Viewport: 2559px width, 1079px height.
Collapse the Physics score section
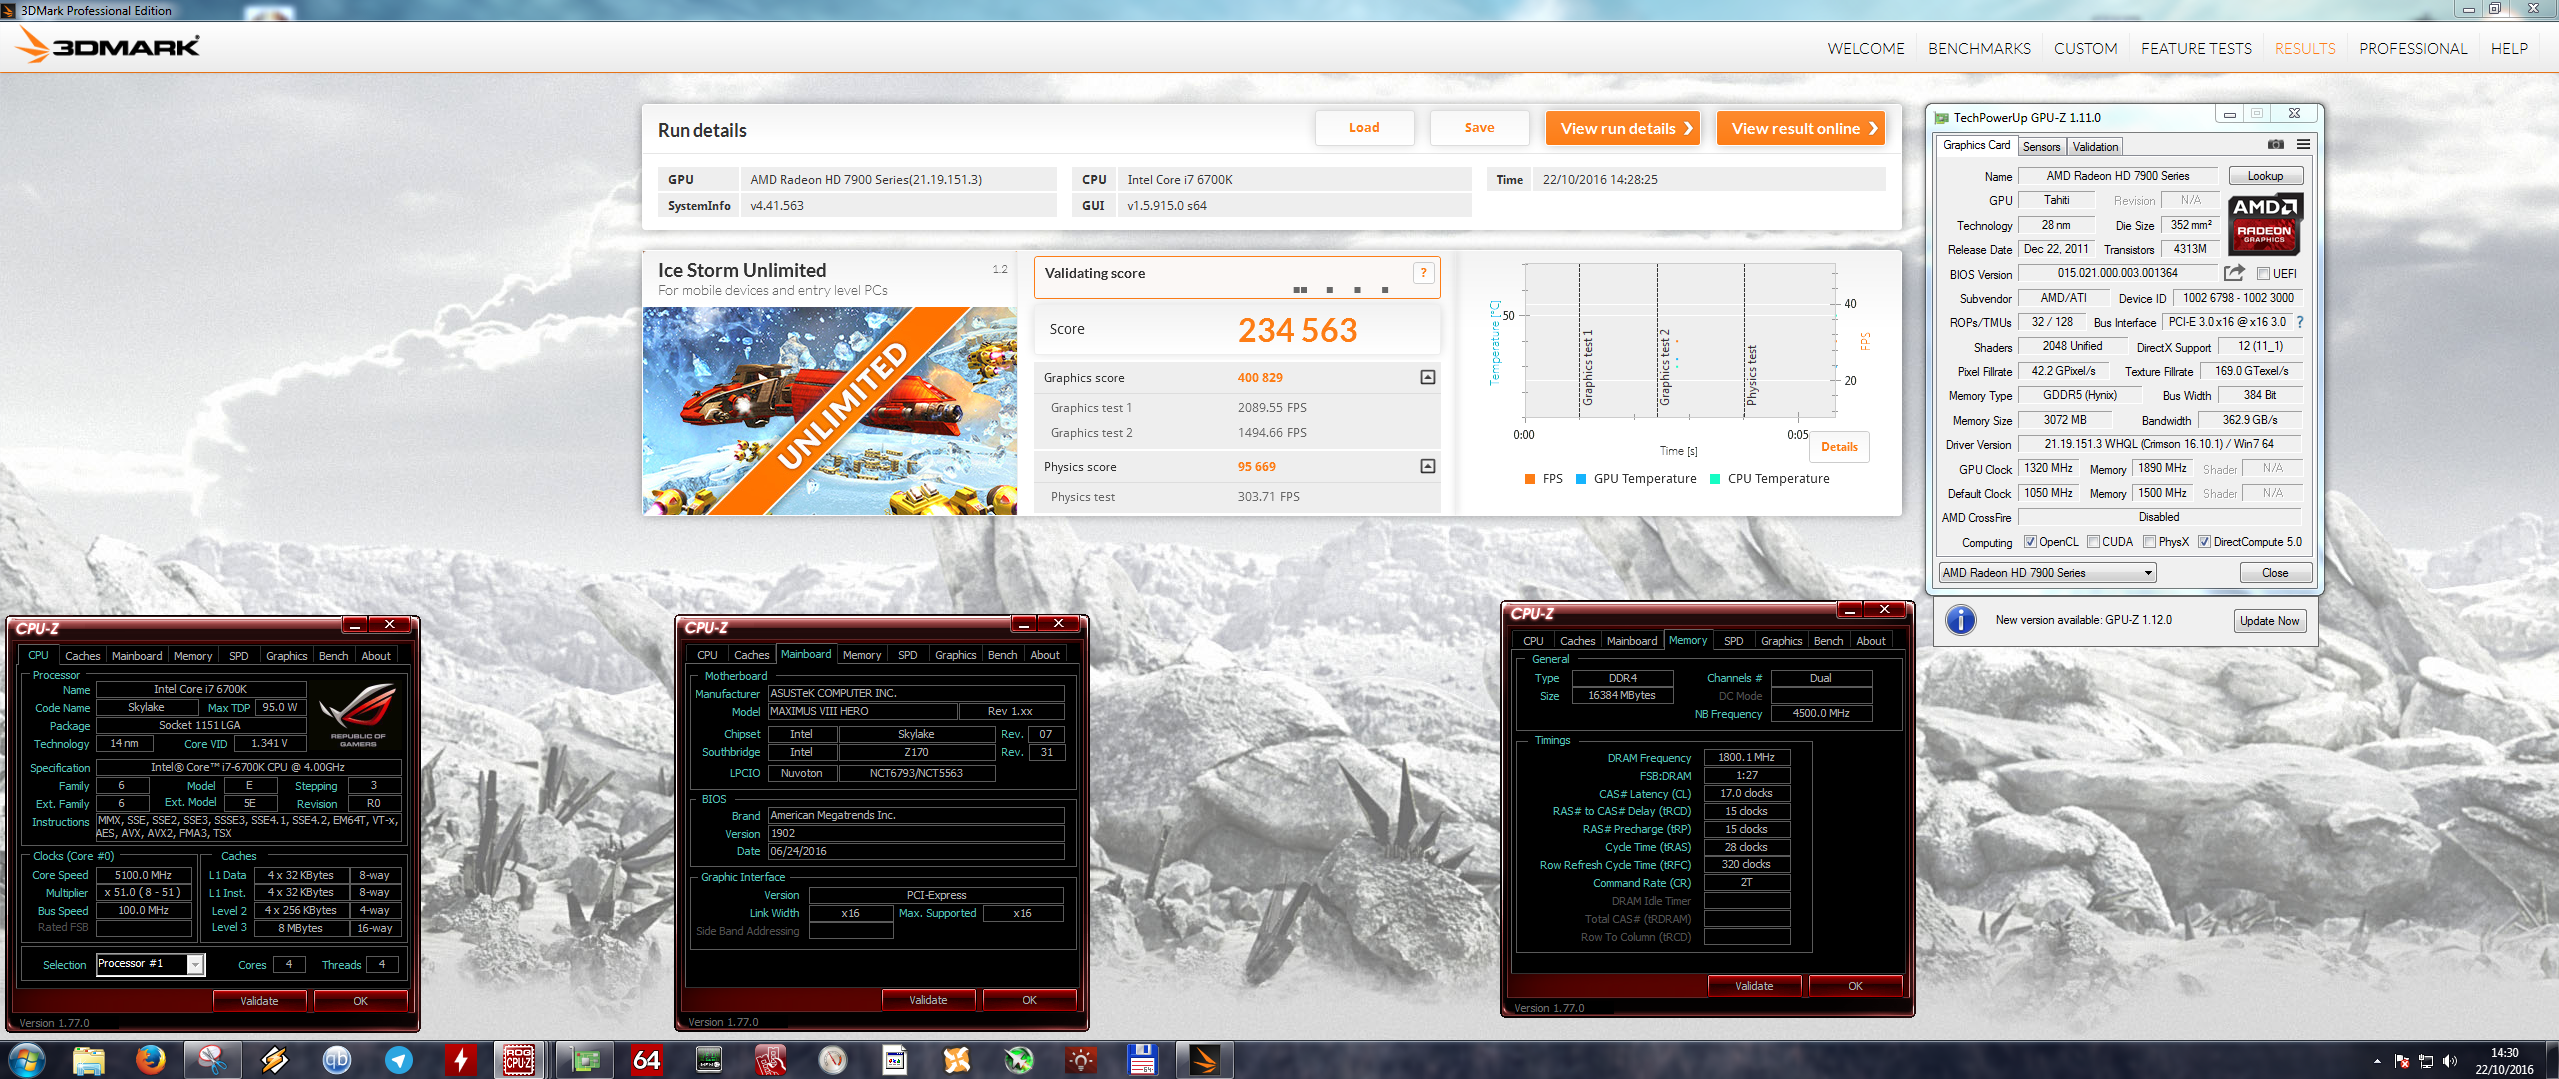click(1428, 466)
